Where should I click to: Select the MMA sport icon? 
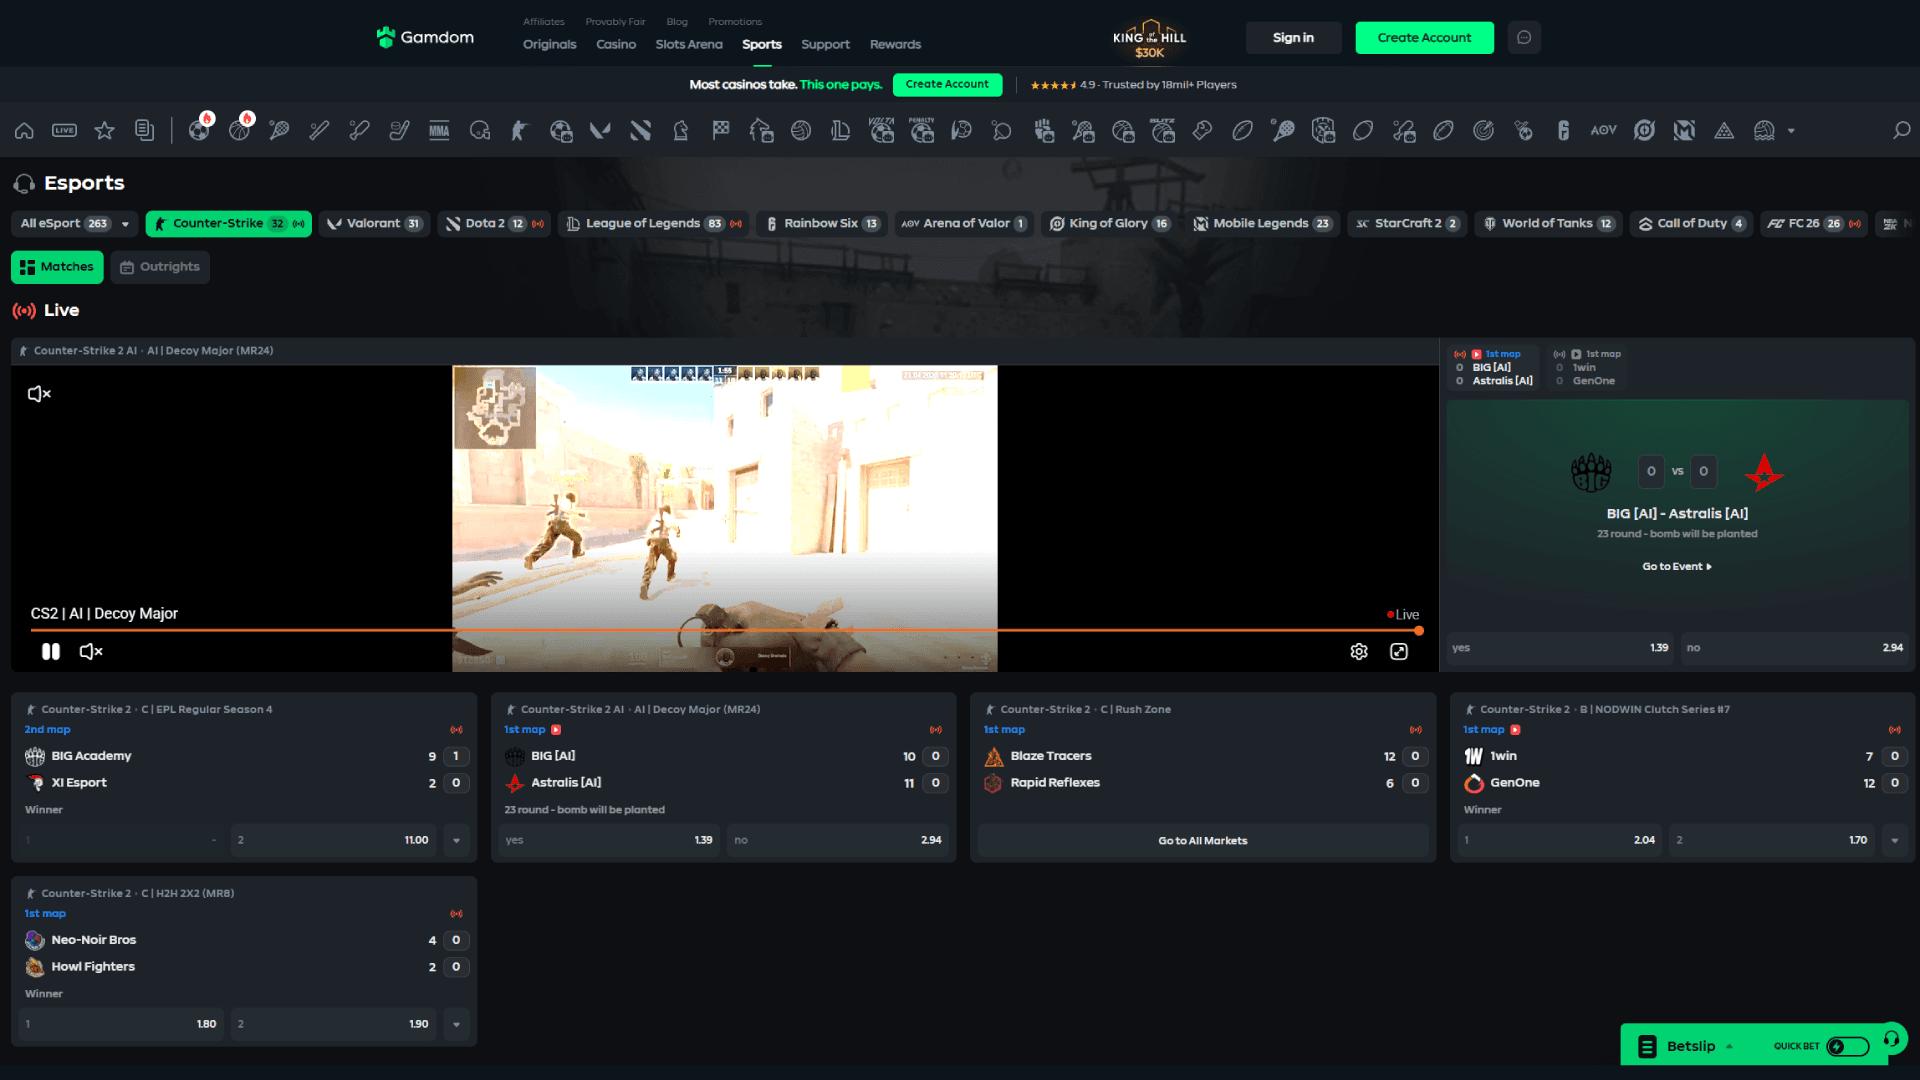[439, 131]
